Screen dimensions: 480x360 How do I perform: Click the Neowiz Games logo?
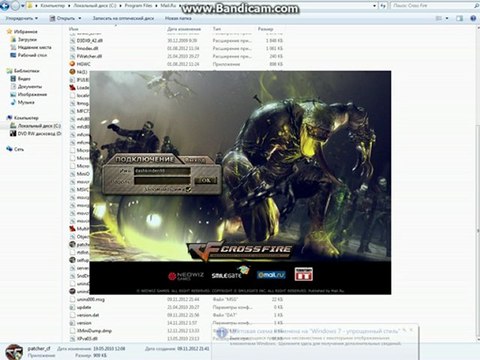pyautogui.click(x=186, y=276)
